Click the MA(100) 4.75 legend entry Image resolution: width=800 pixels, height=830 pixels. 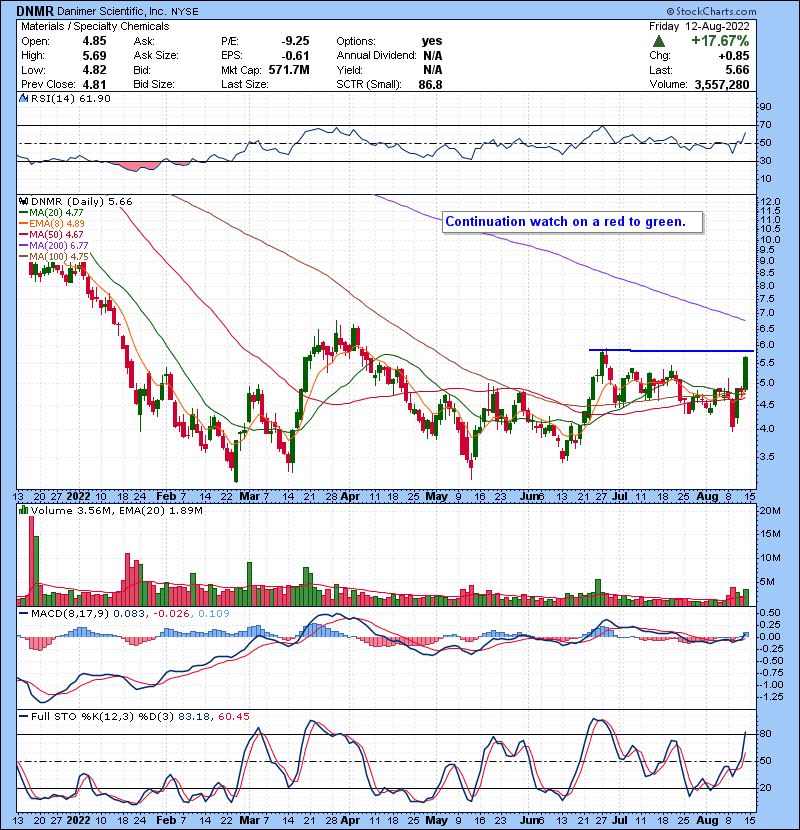[x=53, y=257]
